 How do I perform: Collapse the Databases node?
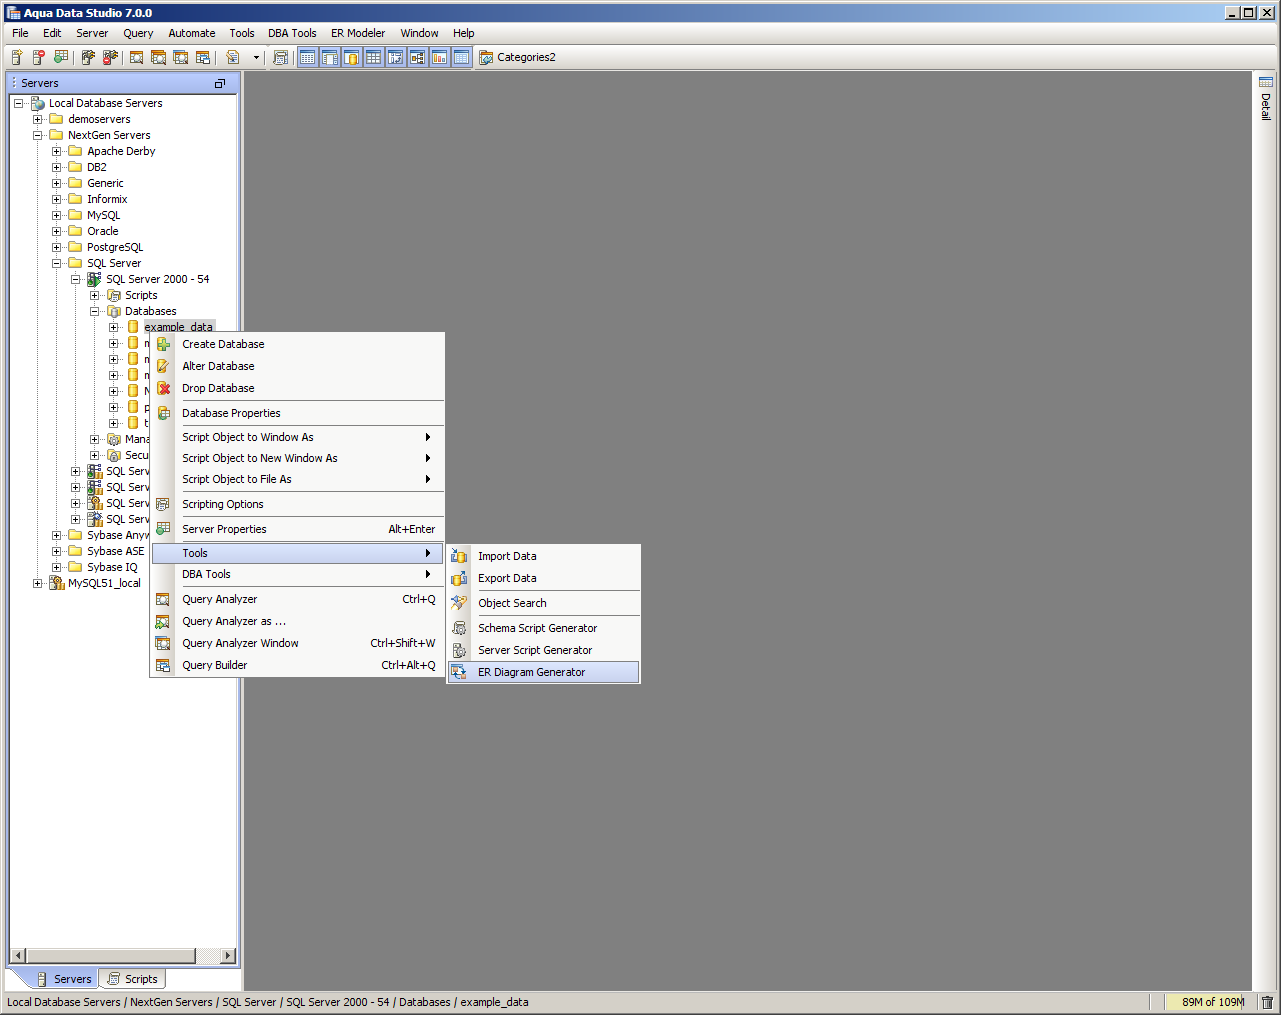tap(94, 311)
